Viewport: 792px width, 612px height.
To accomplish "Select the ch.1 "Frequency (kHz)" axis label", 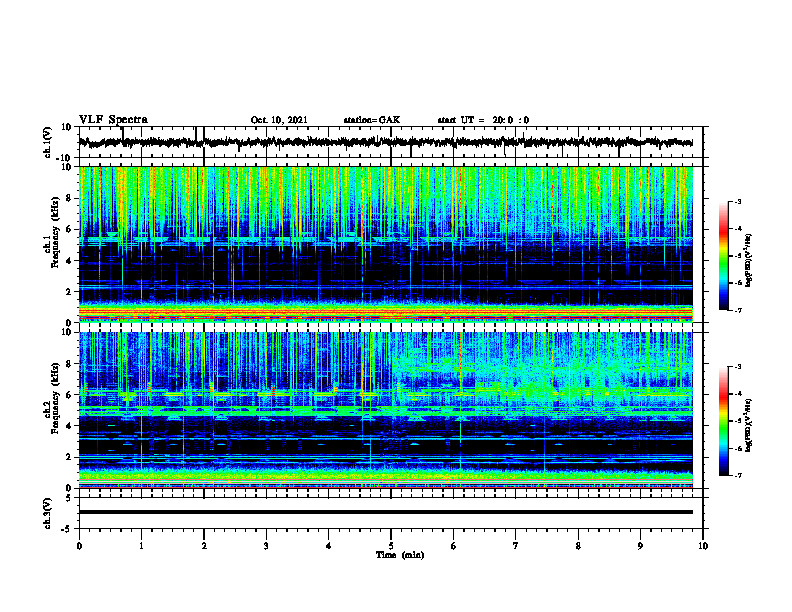I will point(55,232).
